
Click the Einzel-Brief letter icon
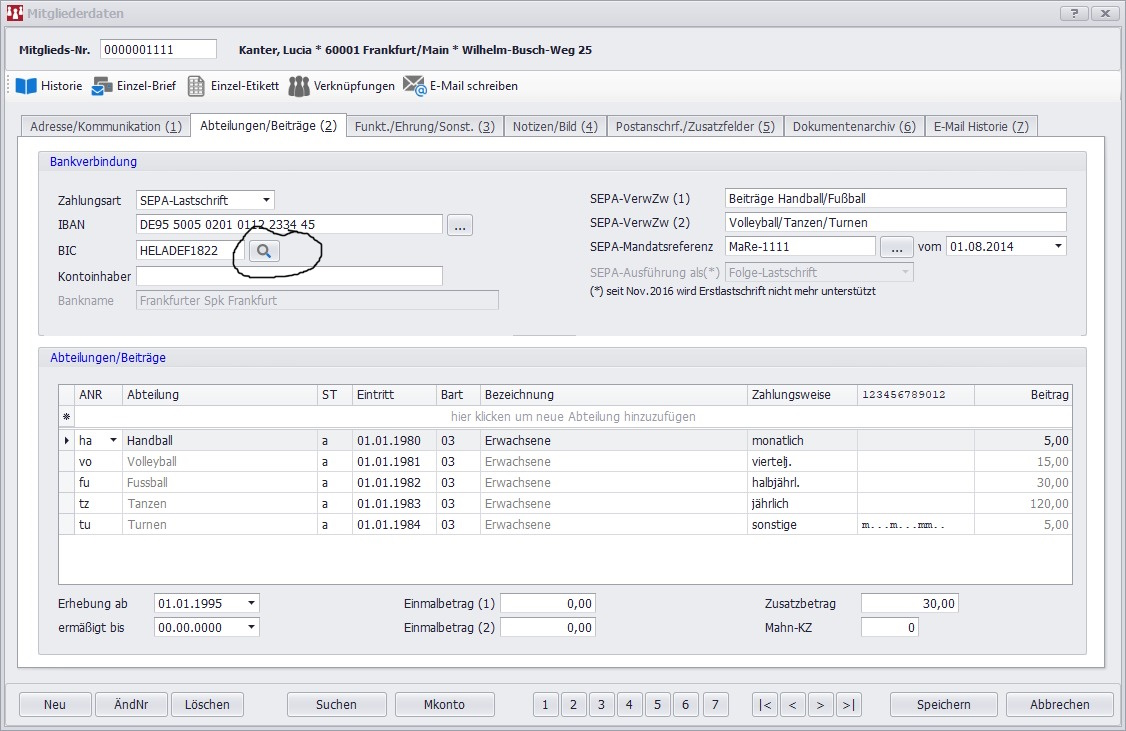(x=102, y=86)
